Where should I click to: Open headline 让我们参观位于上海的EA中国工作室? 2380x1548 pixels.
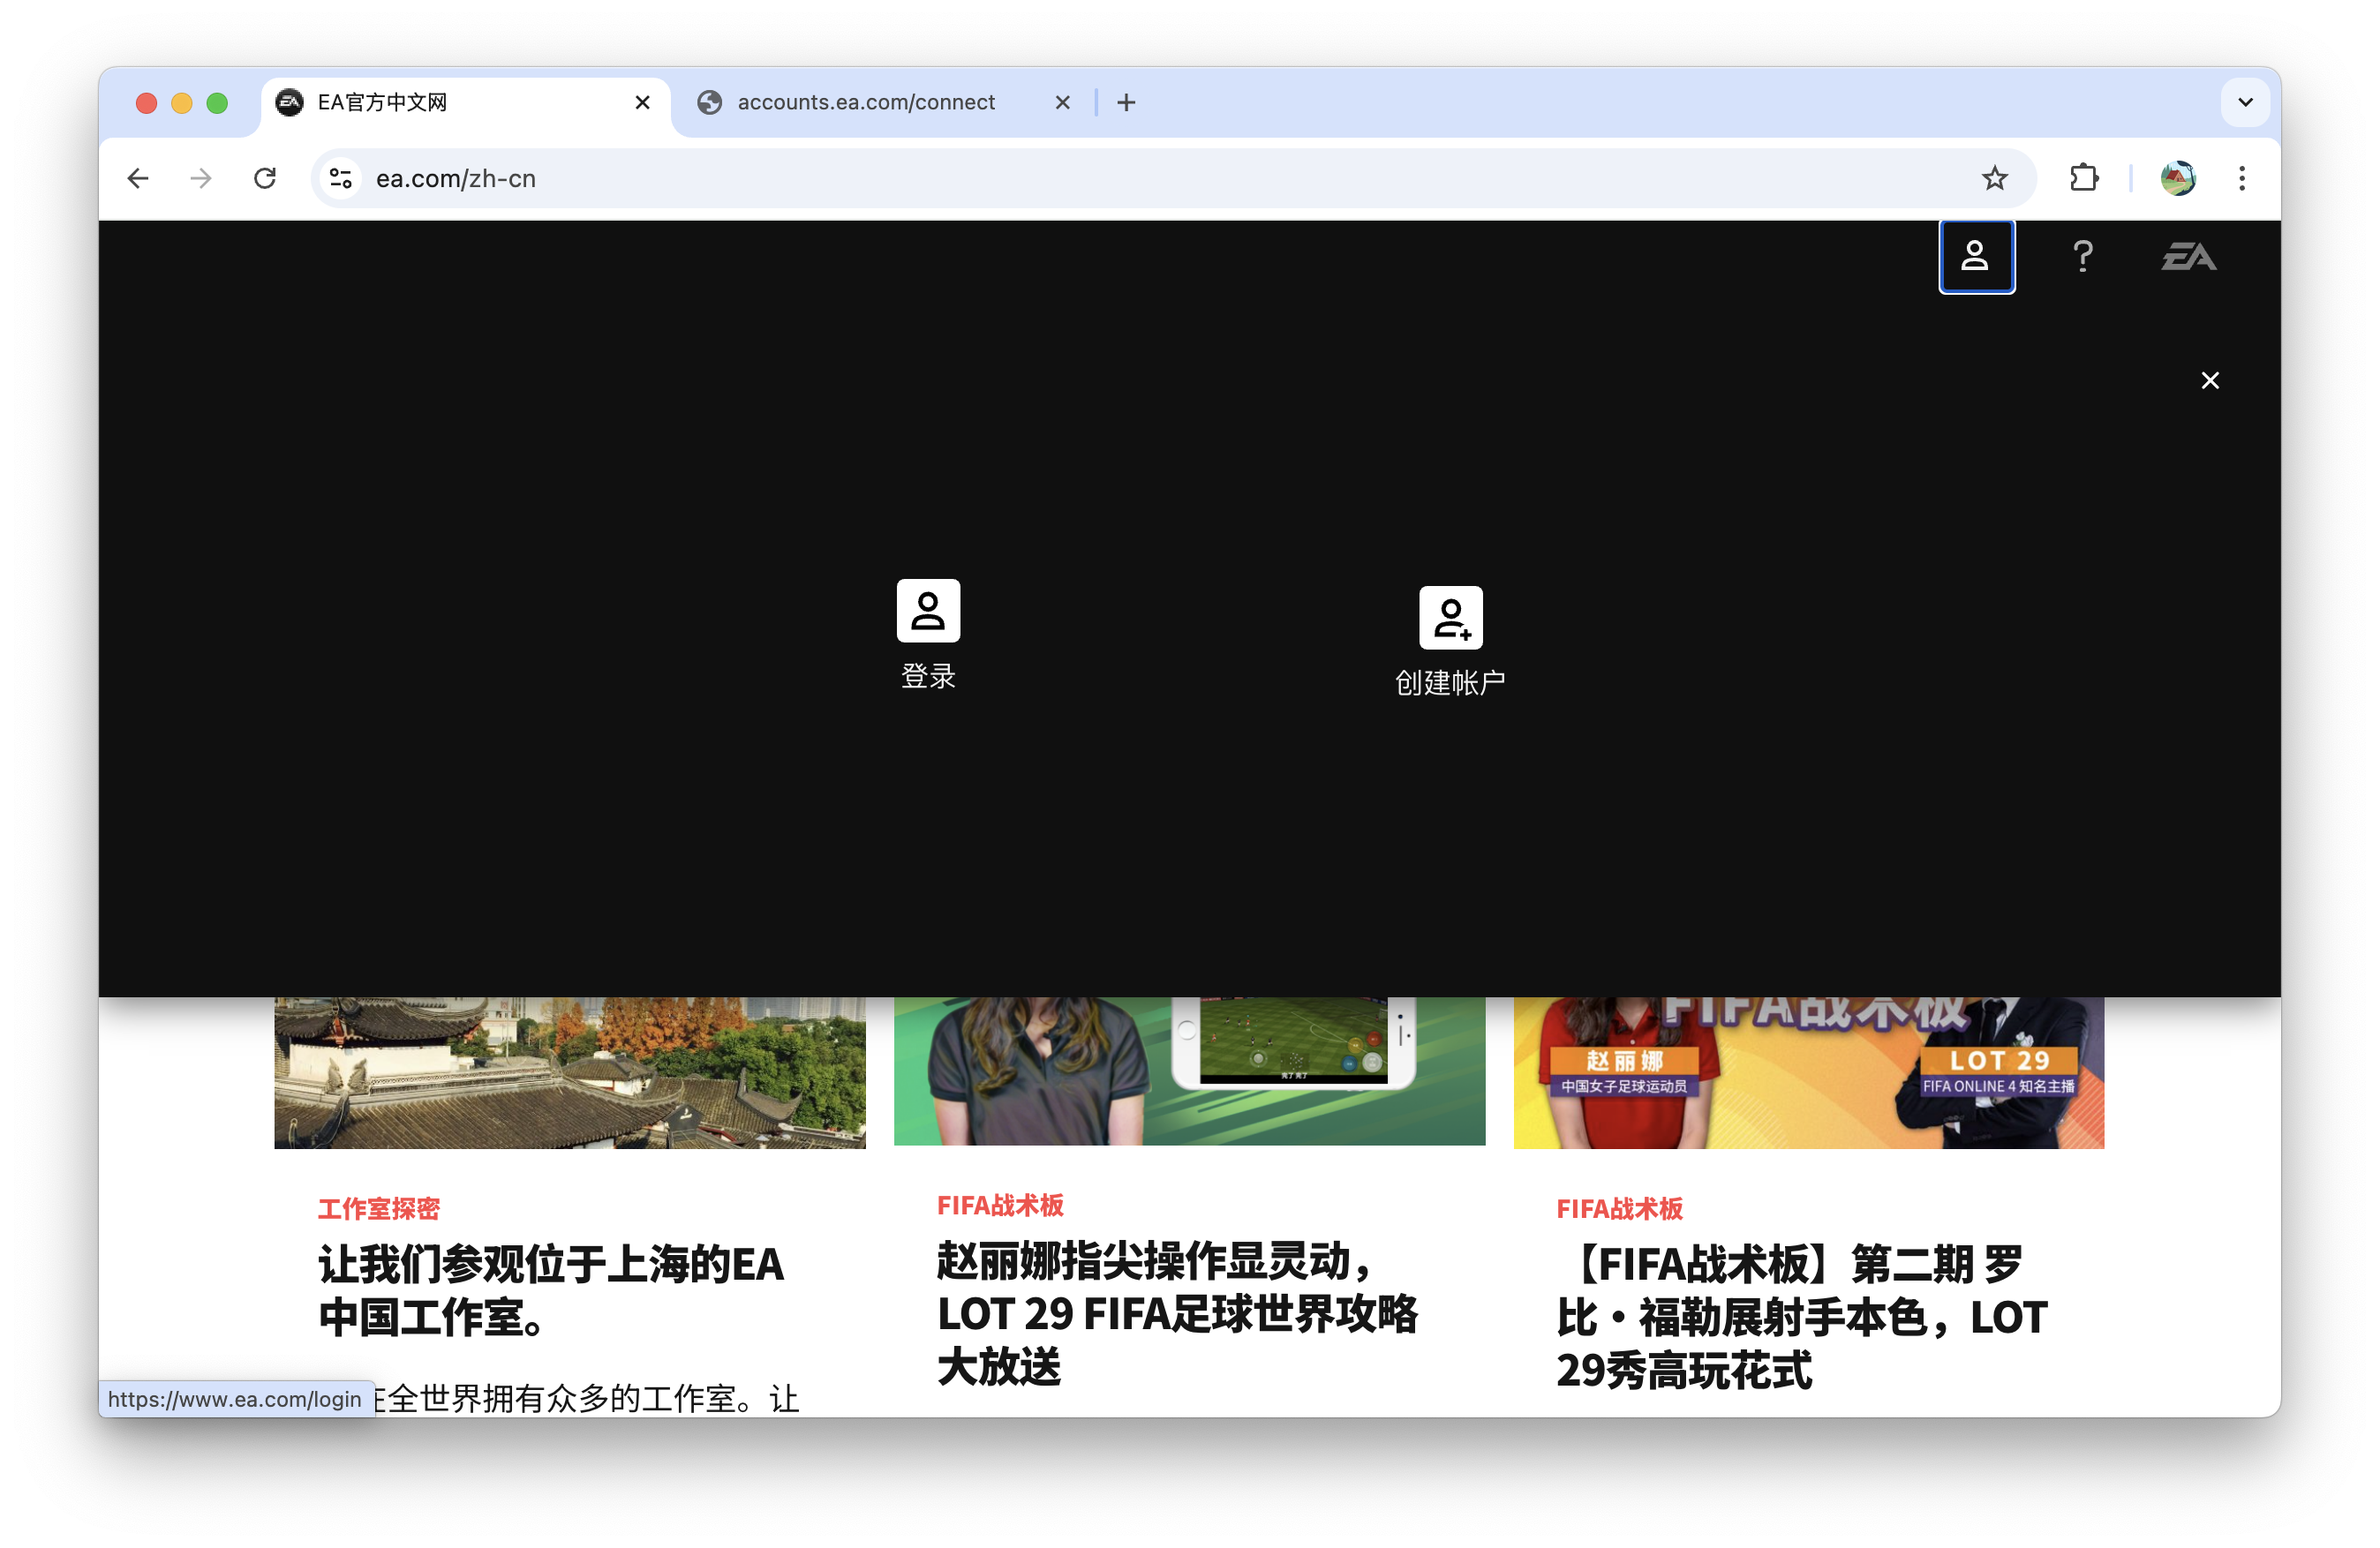click(x=551, y=1291)
